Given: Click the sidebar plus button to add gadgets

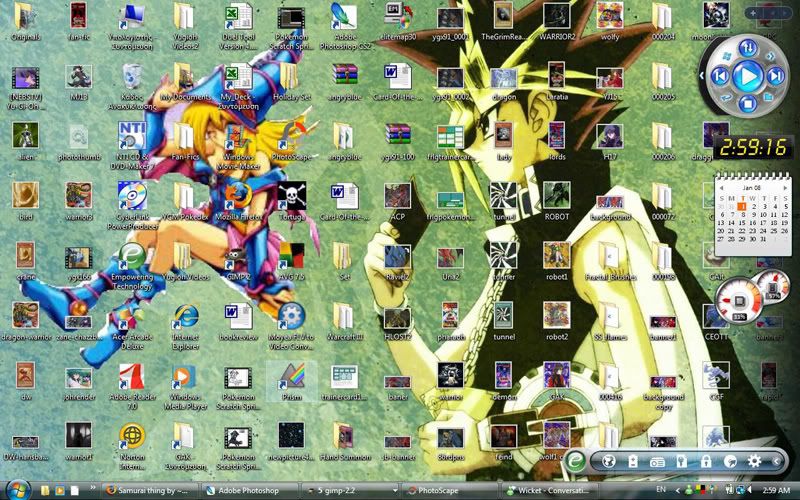Looking at the screenshot, I should click(x=754, y=13).
